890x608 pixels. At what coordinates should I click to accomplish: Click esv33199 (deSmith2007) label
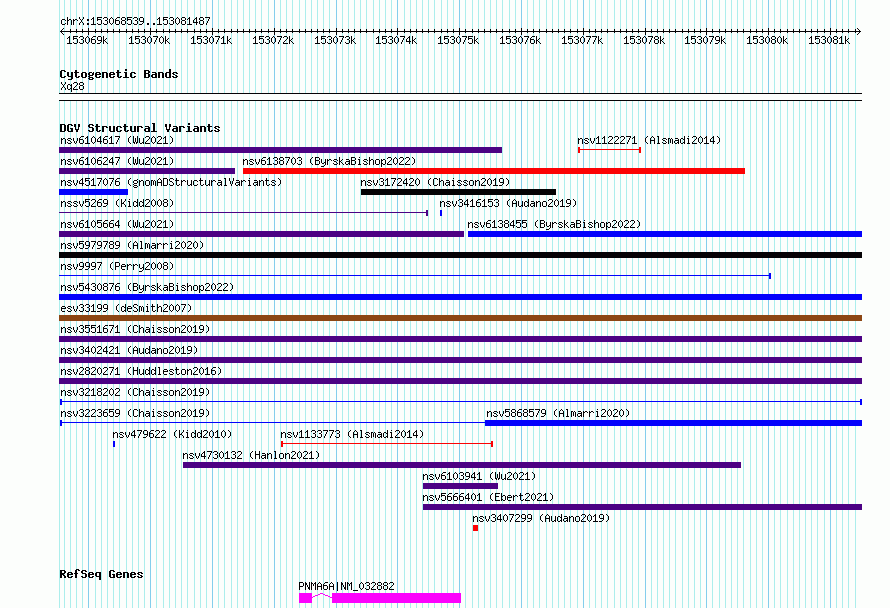tap(126, 308)
